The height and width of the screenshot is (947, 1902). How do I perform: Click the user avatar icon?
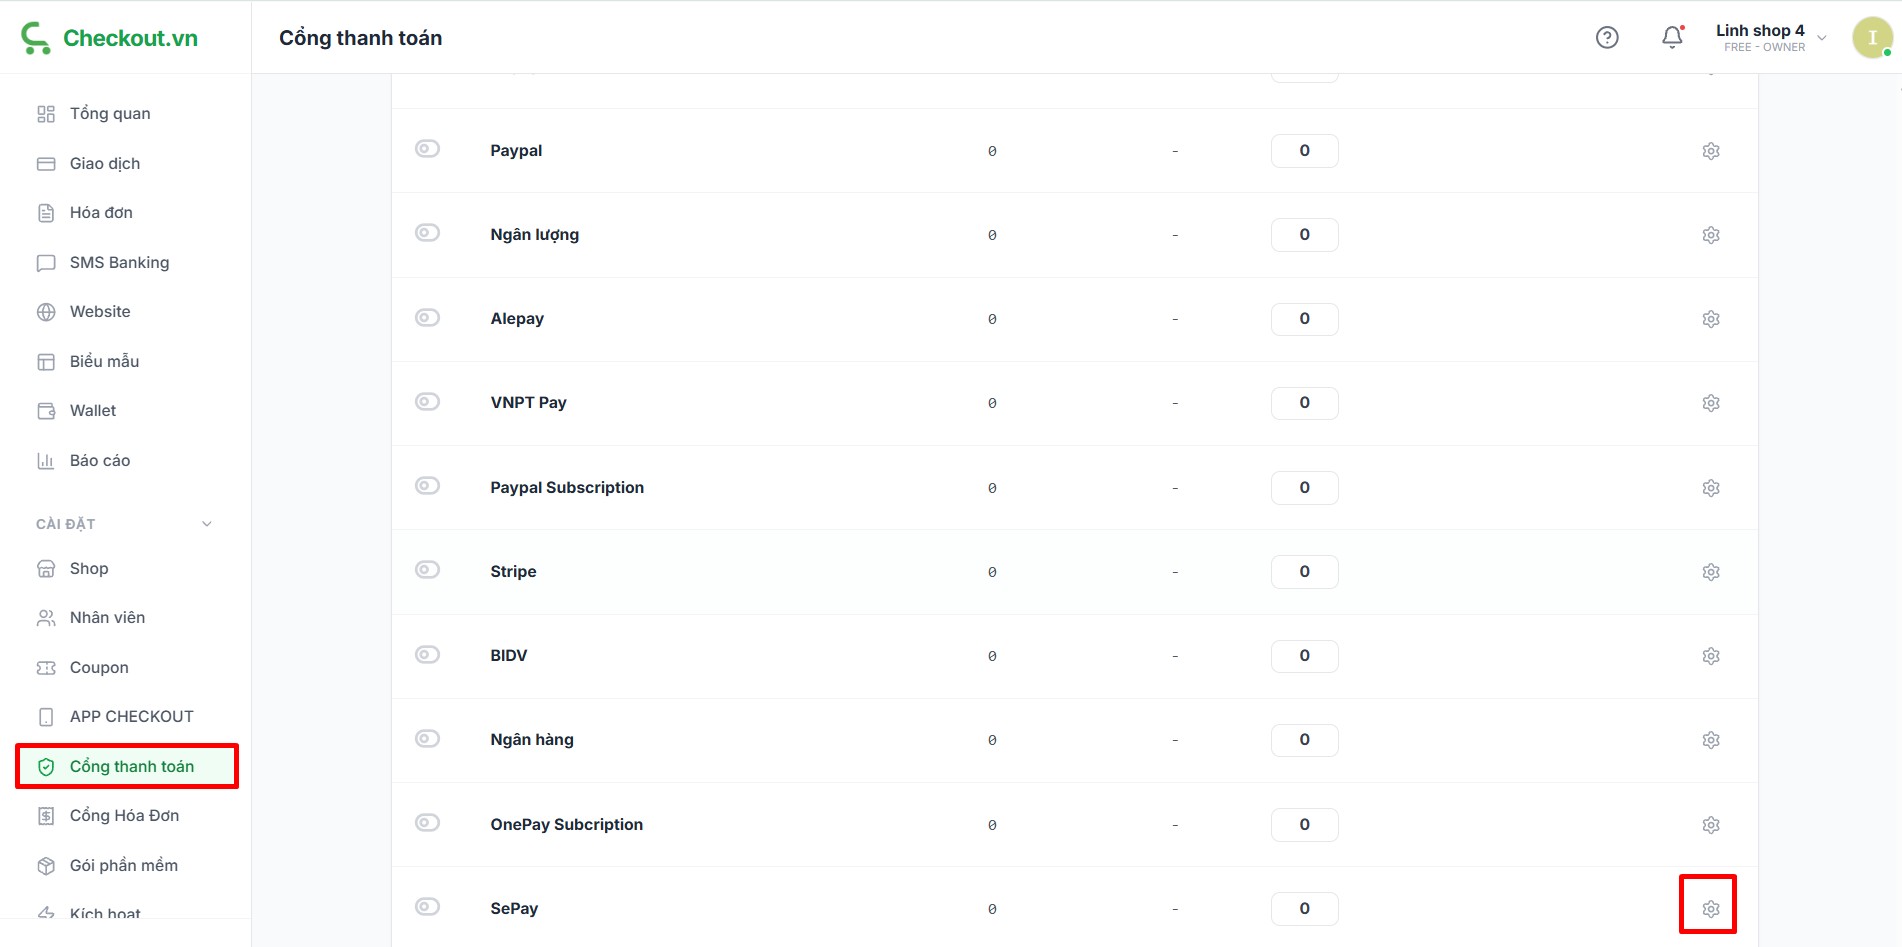coord(1871,38)
